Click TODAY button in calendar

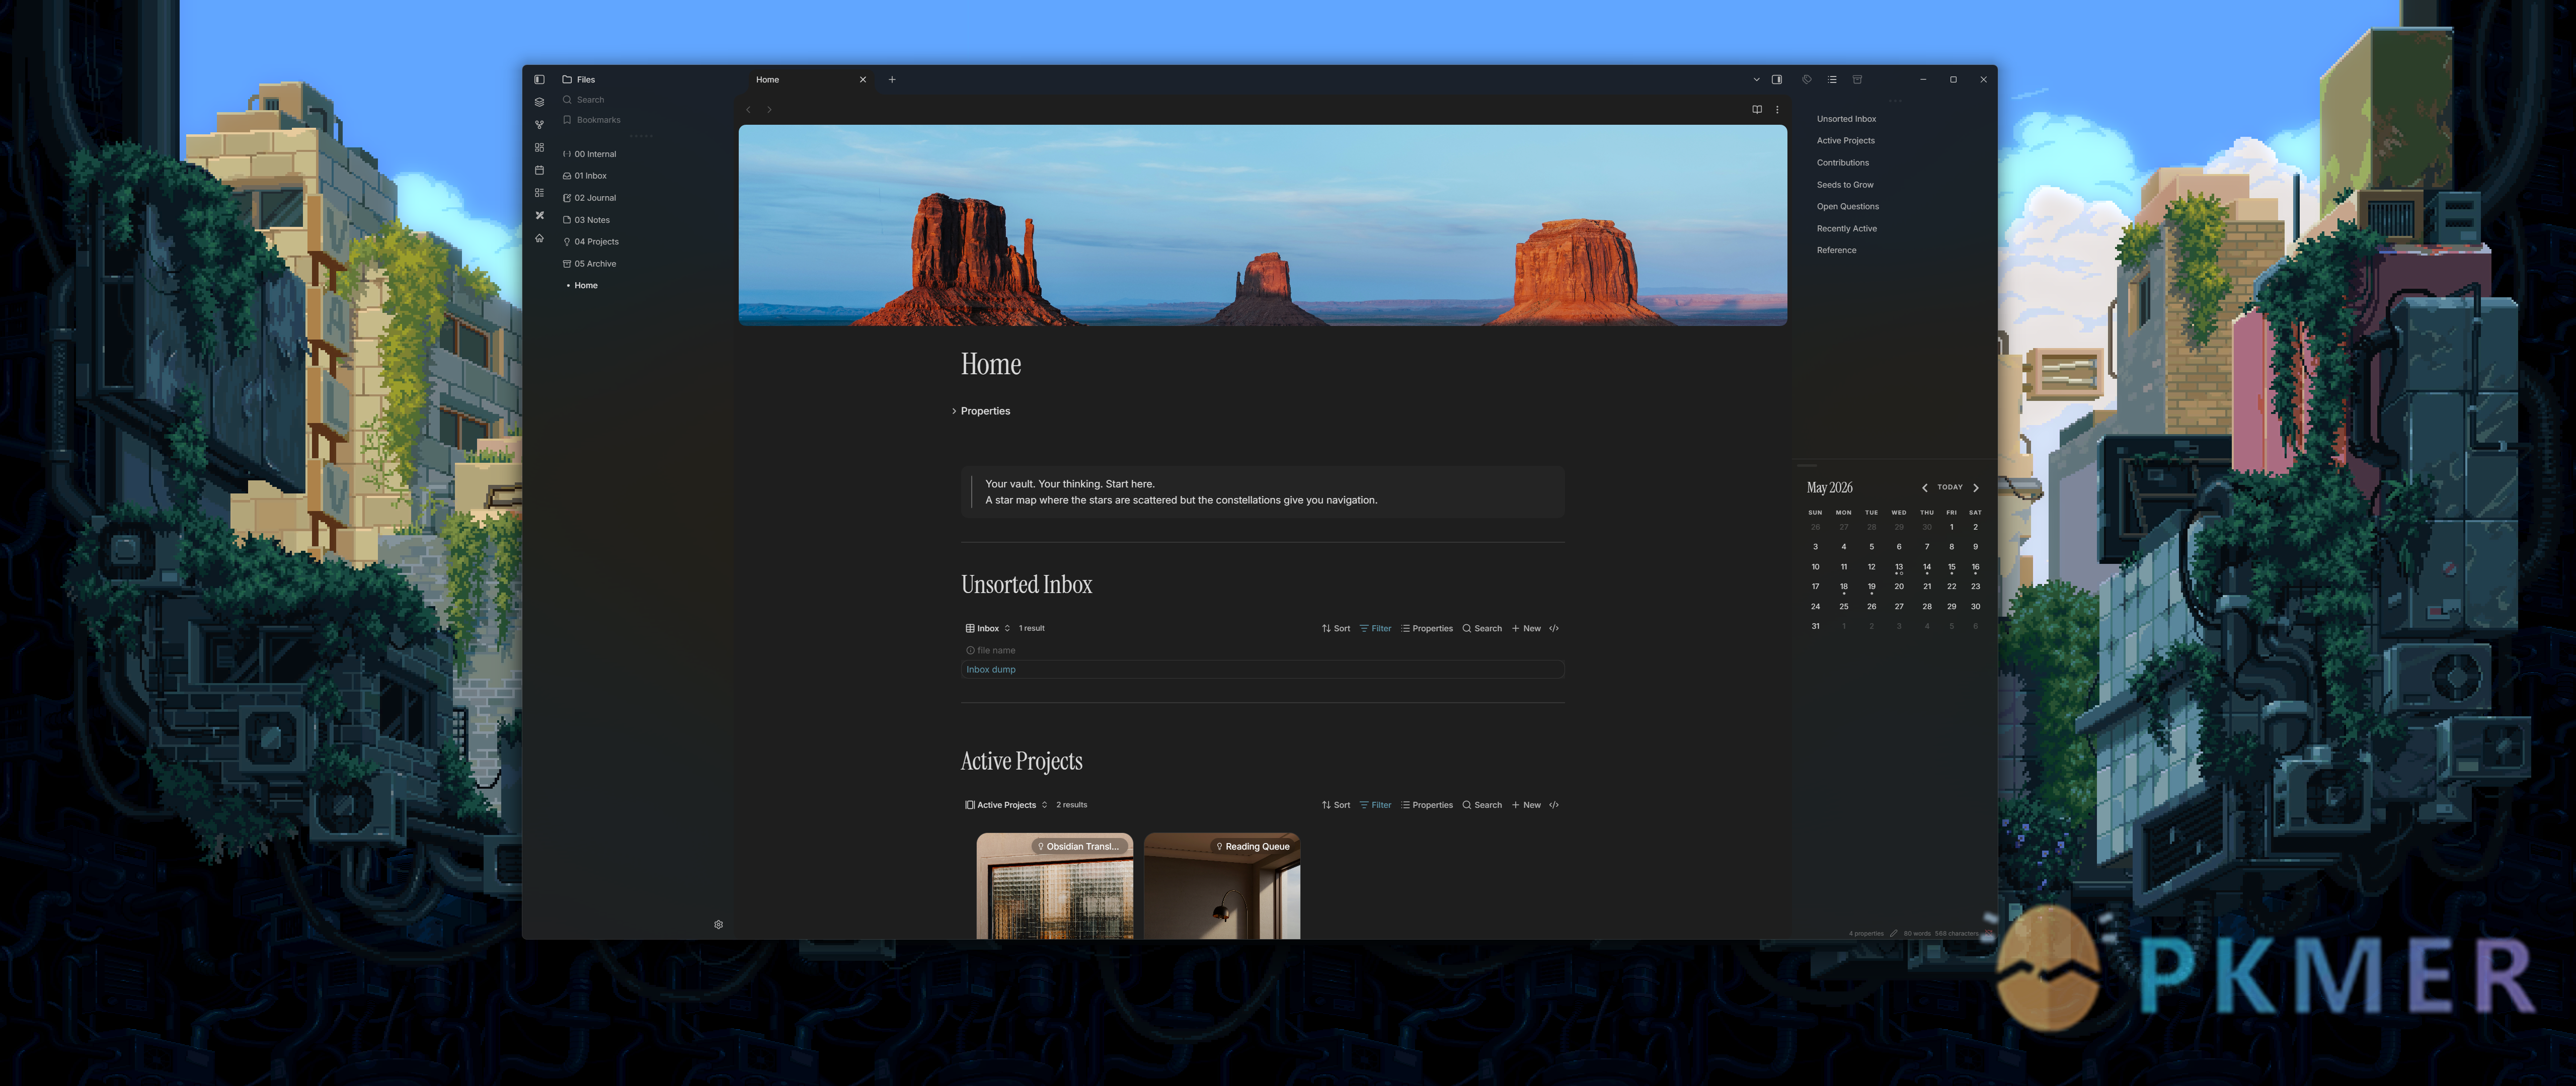[1950, 488]
